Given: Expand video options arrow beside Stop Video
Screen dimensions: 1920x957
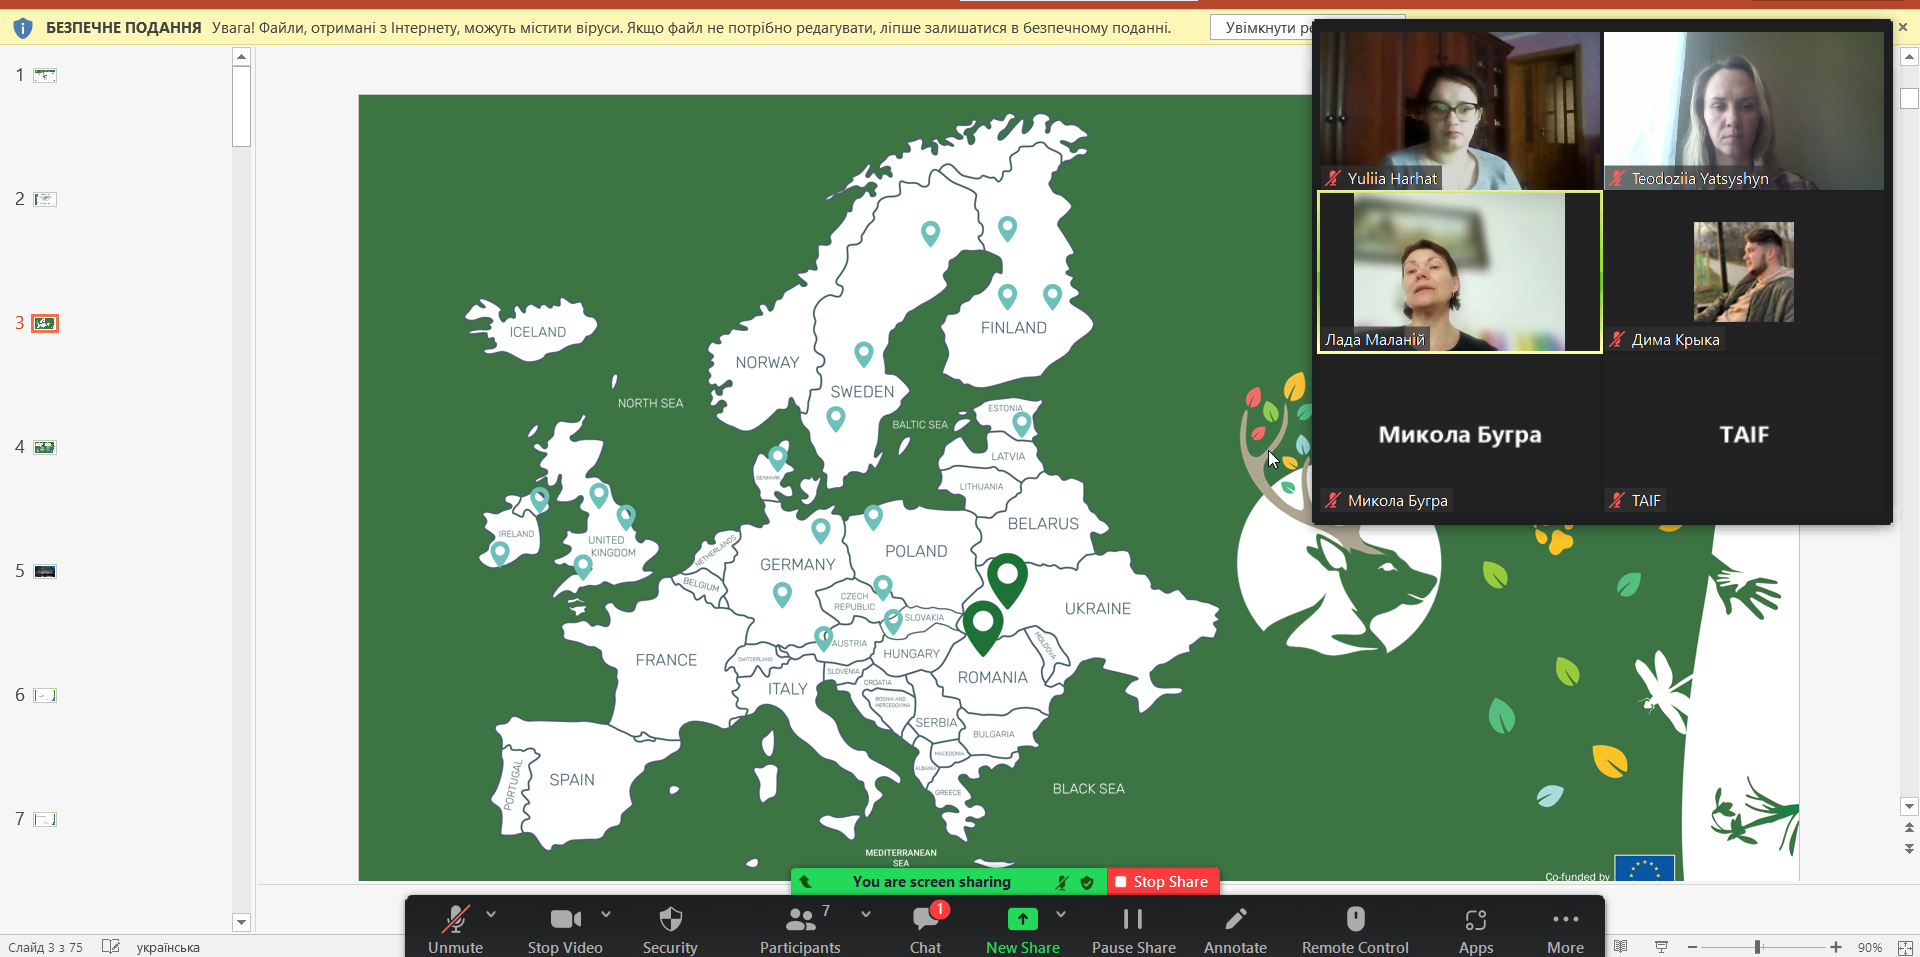Looking at the screenshot, I should coord(606,914).
